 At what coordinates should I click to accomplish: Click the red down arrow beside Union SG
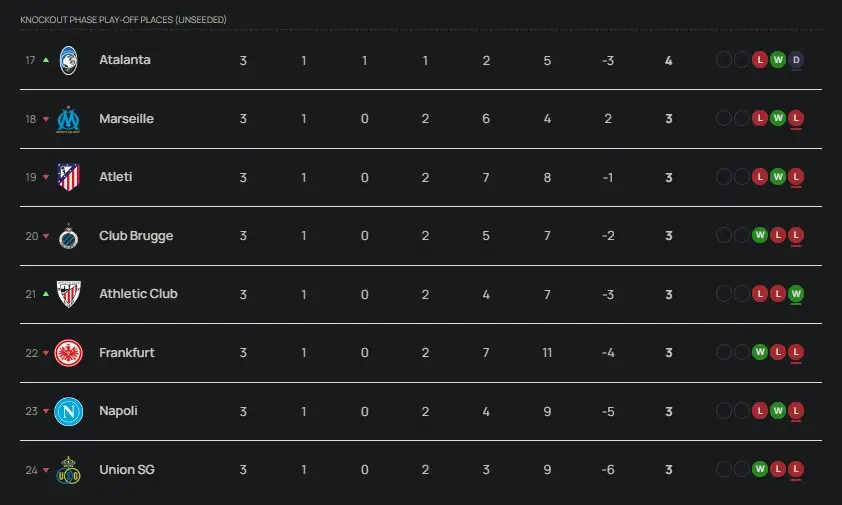click(46, 470)
